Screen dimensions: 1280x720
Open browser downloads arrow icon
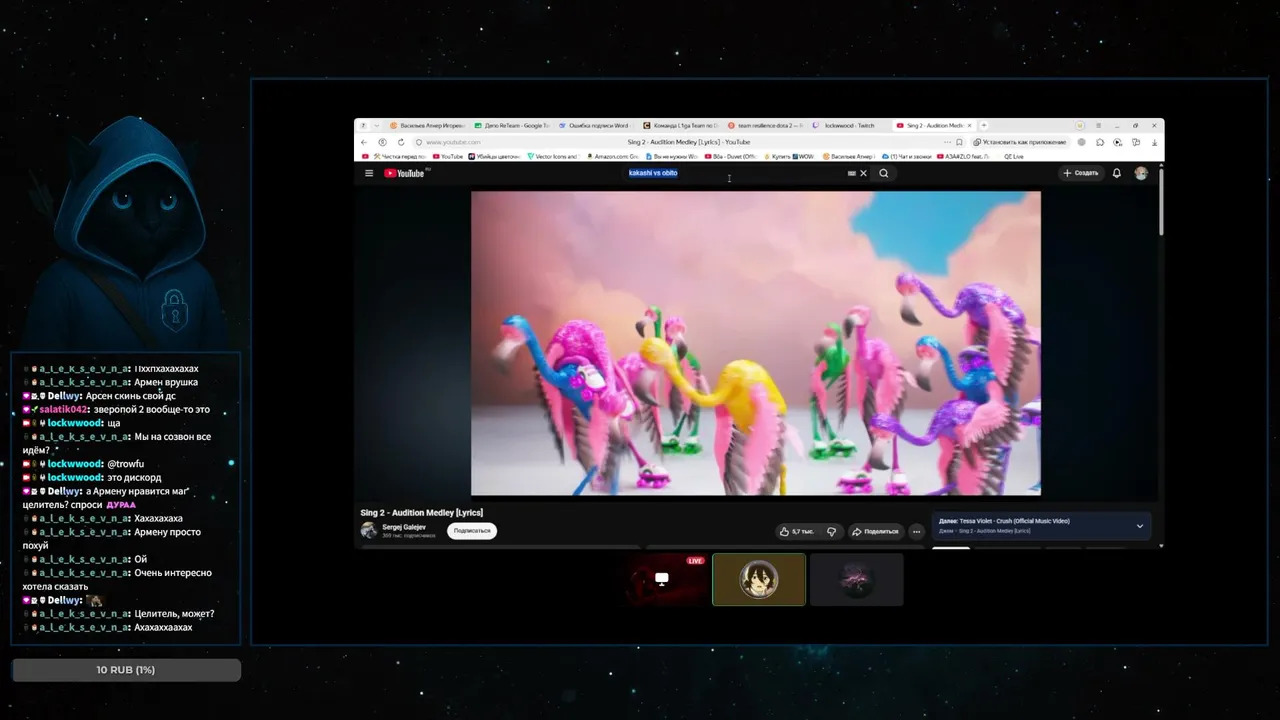click(x=1154, y=142)
